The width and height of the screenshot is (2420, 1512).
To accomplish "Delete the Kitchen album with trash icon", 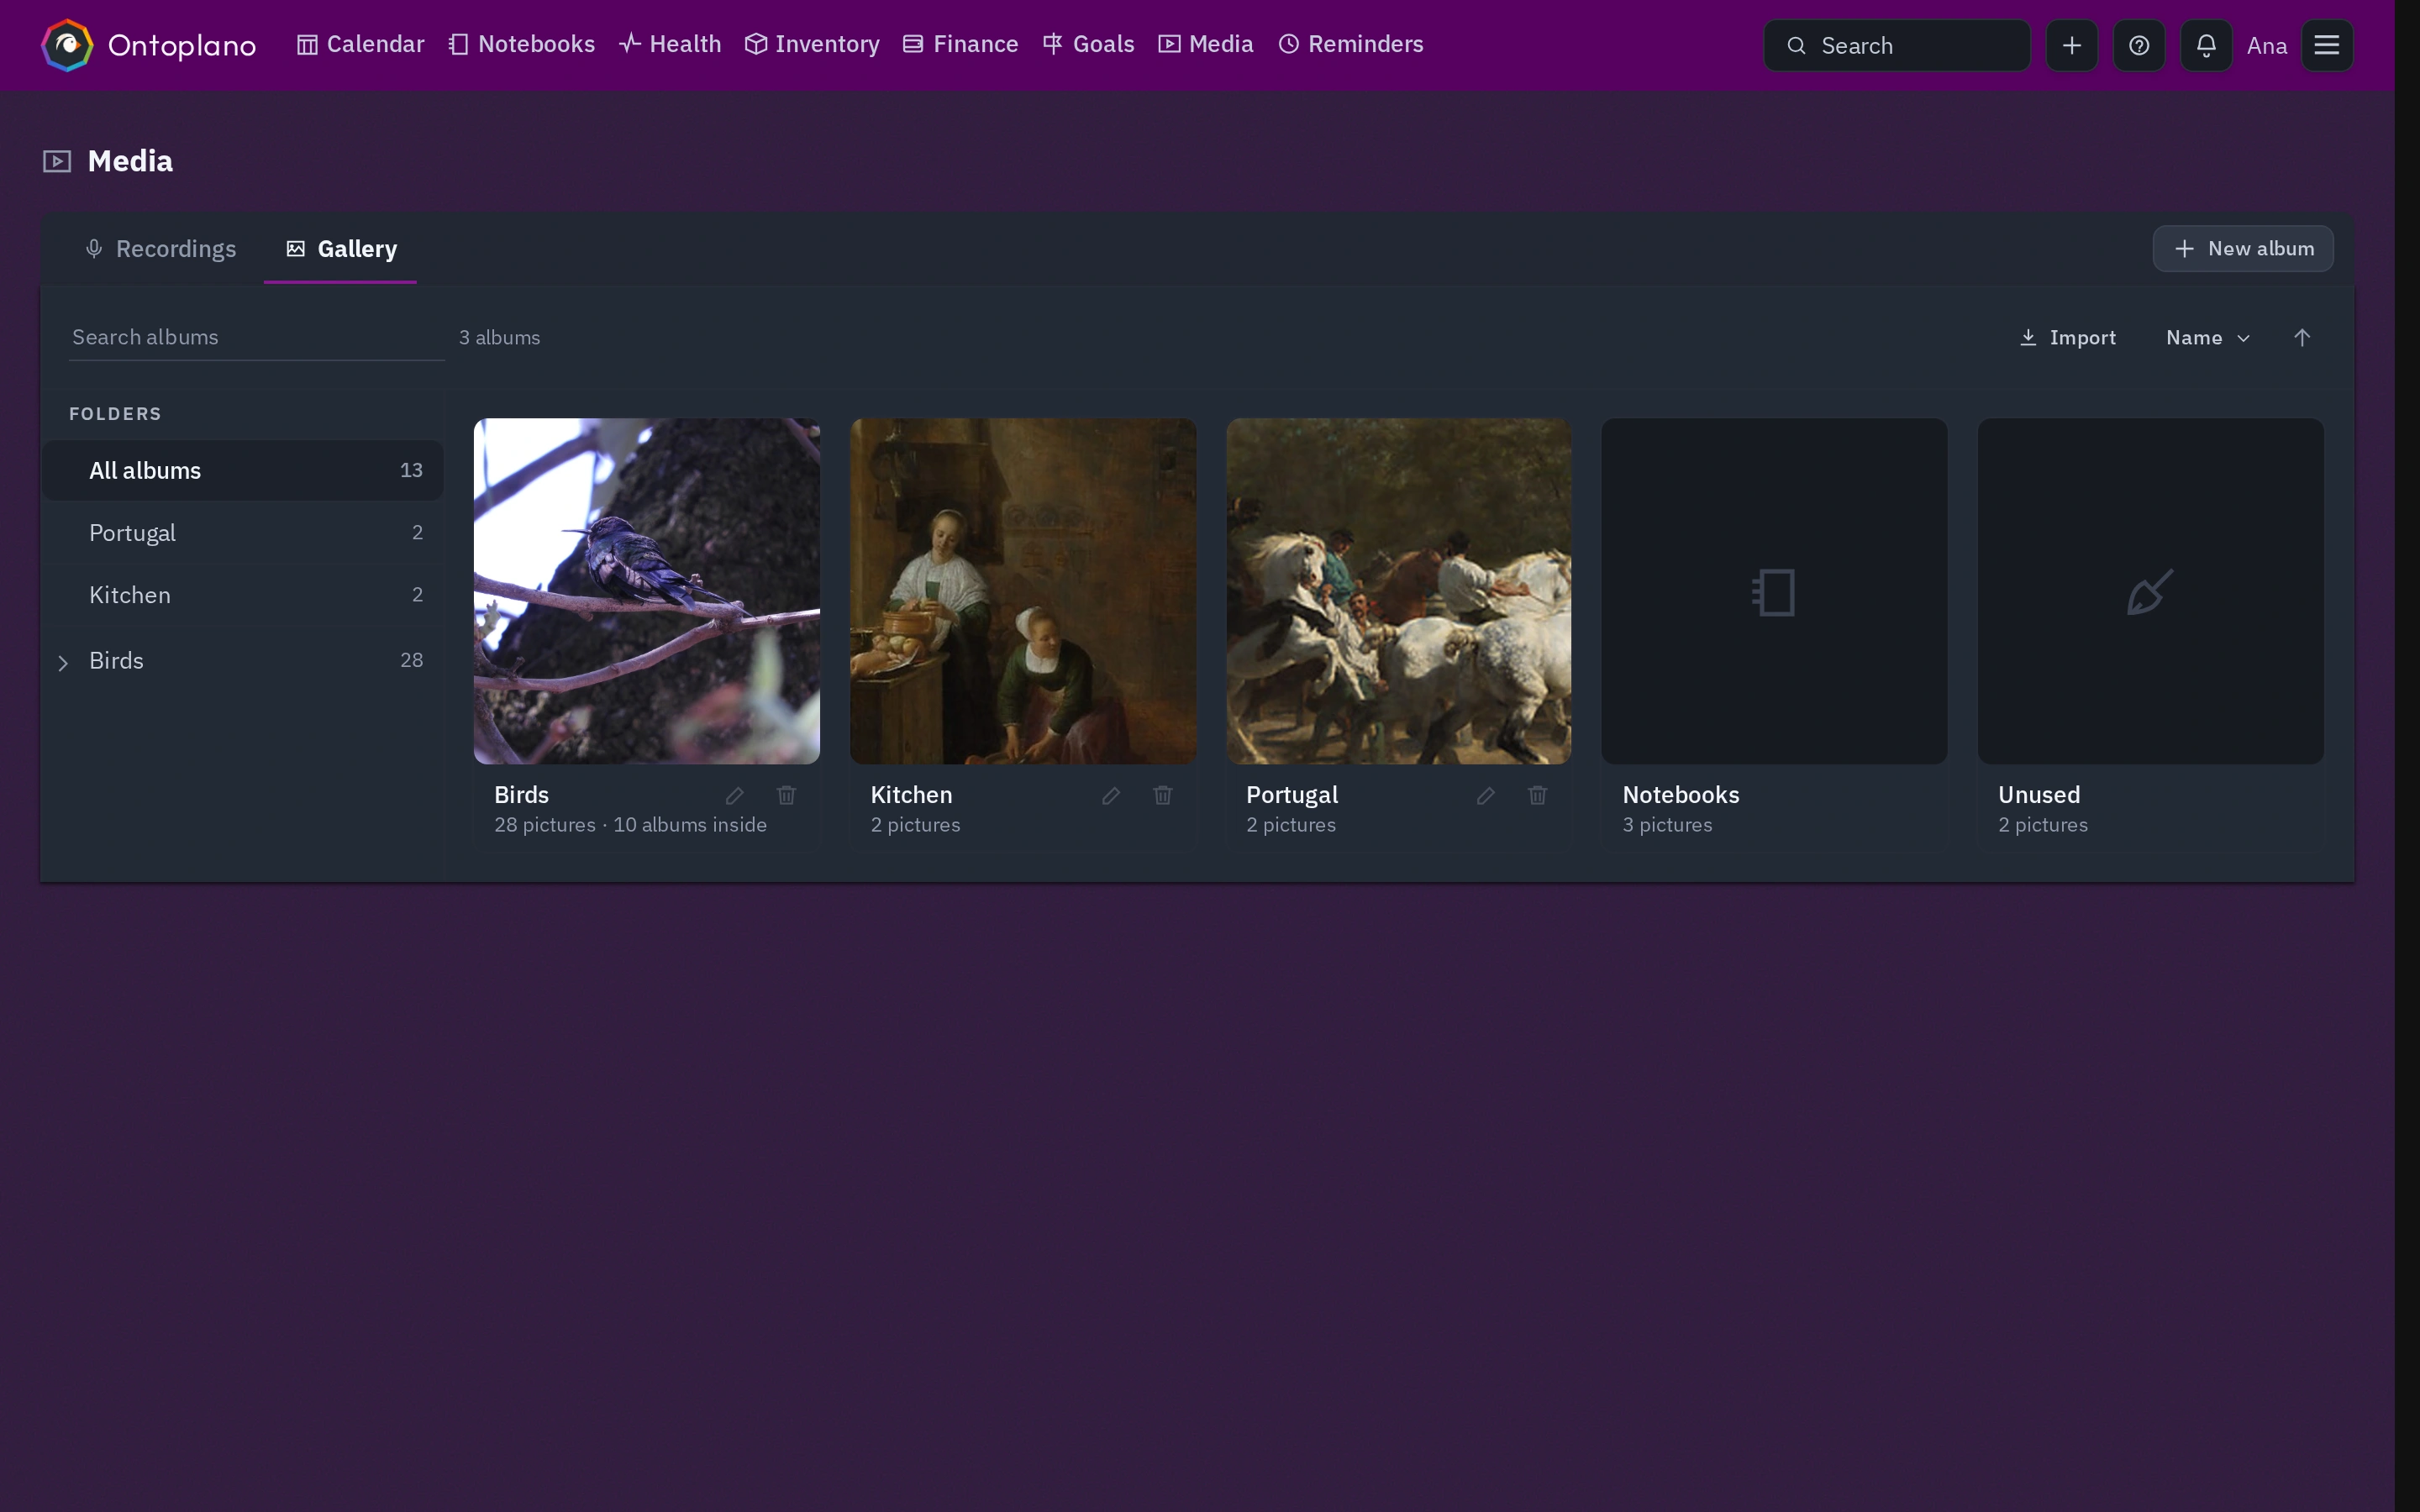I will coord(1163,796).
